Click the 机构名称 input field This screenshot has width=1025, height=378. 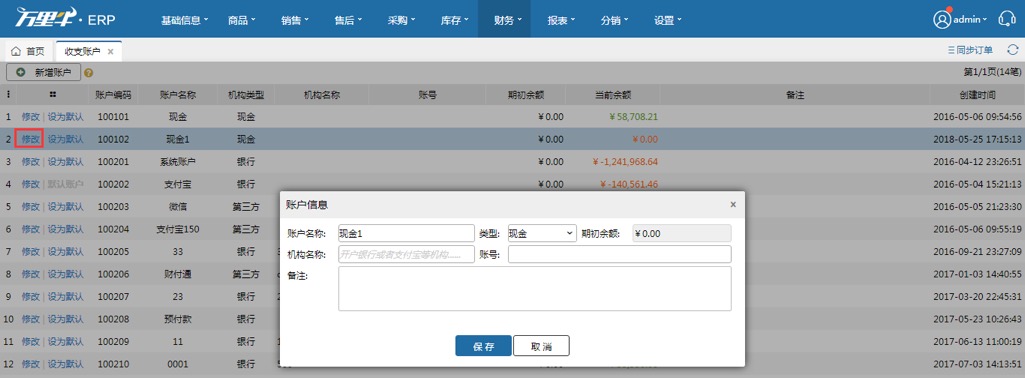406,254
